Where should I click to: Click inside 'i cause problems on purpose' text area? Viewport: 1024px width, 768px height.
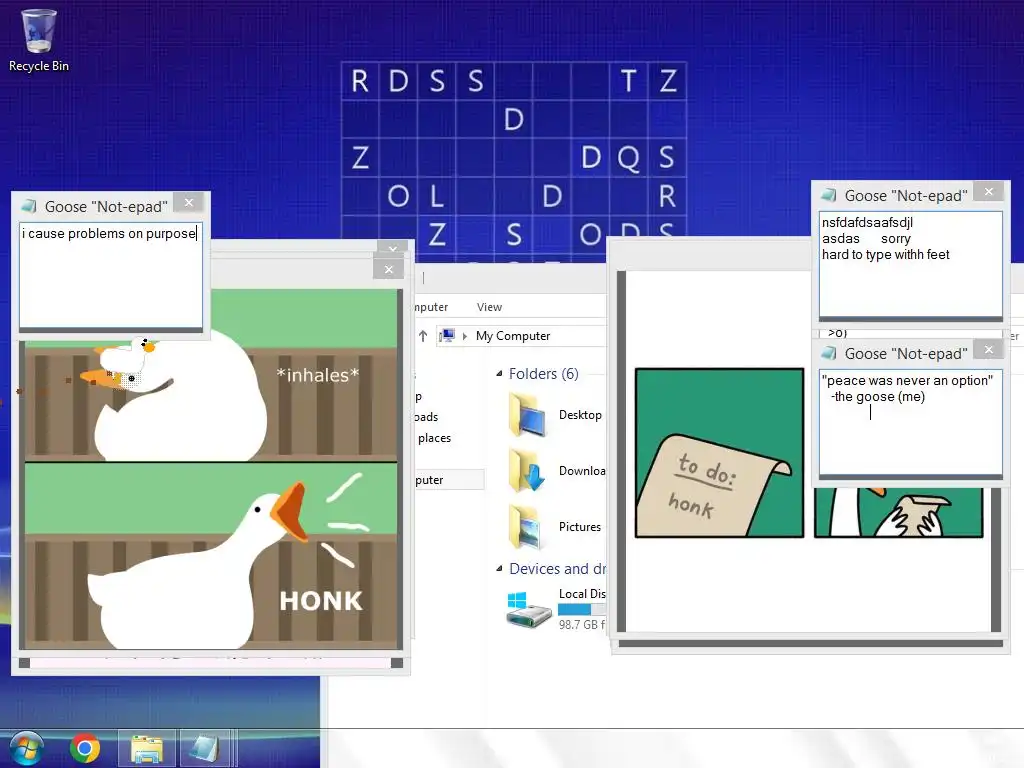click(111, 274)
